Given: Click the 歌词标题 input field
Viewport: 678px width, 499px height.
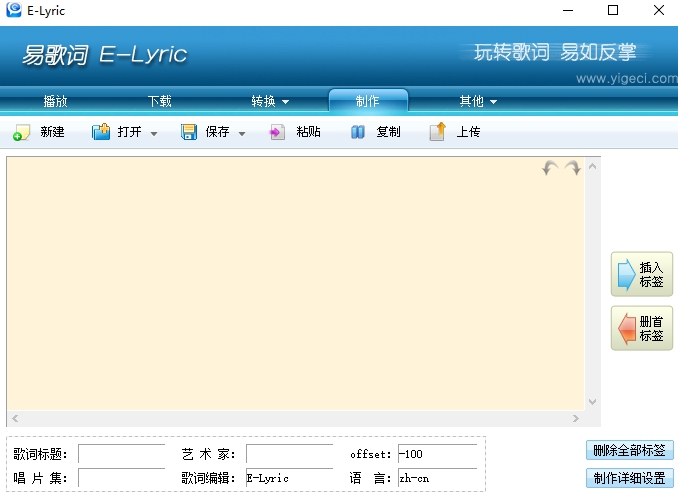Looking at the screenshot, I should click(x=122, y=454).
